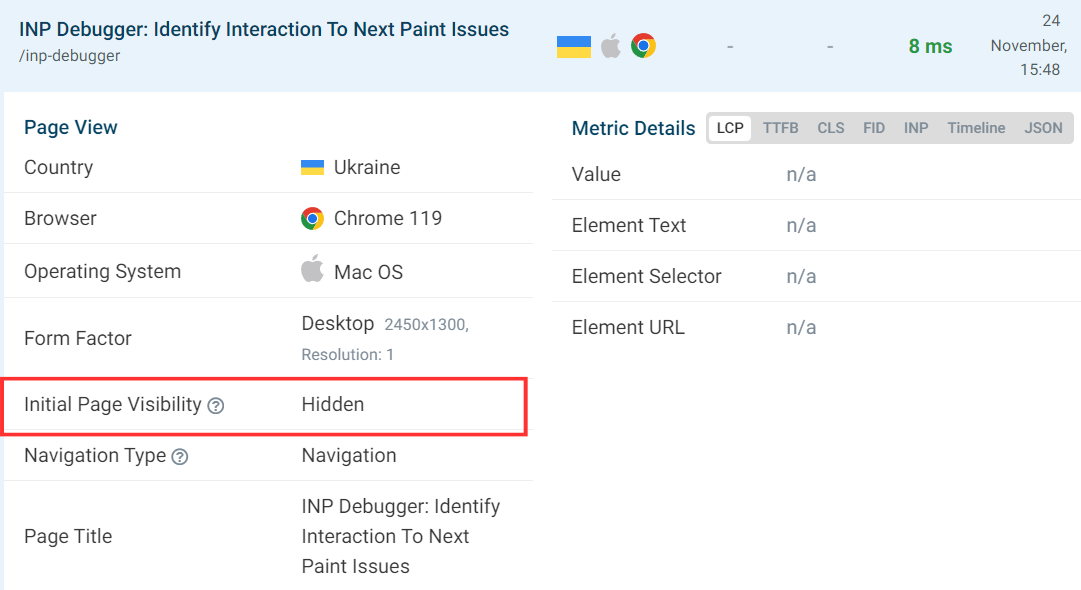Click the Chrome icon in header row
This screenshot has height=590, width=1081.
click(643, 46)
